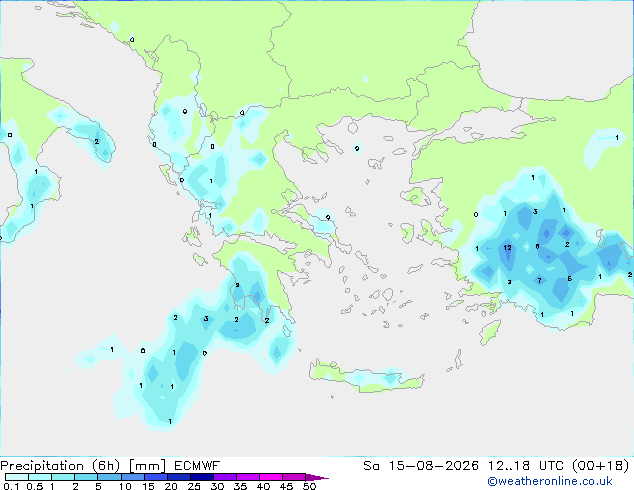Click the legend label '40'
This screenshot has width=634, height=490.
click(x=263, y=486)
